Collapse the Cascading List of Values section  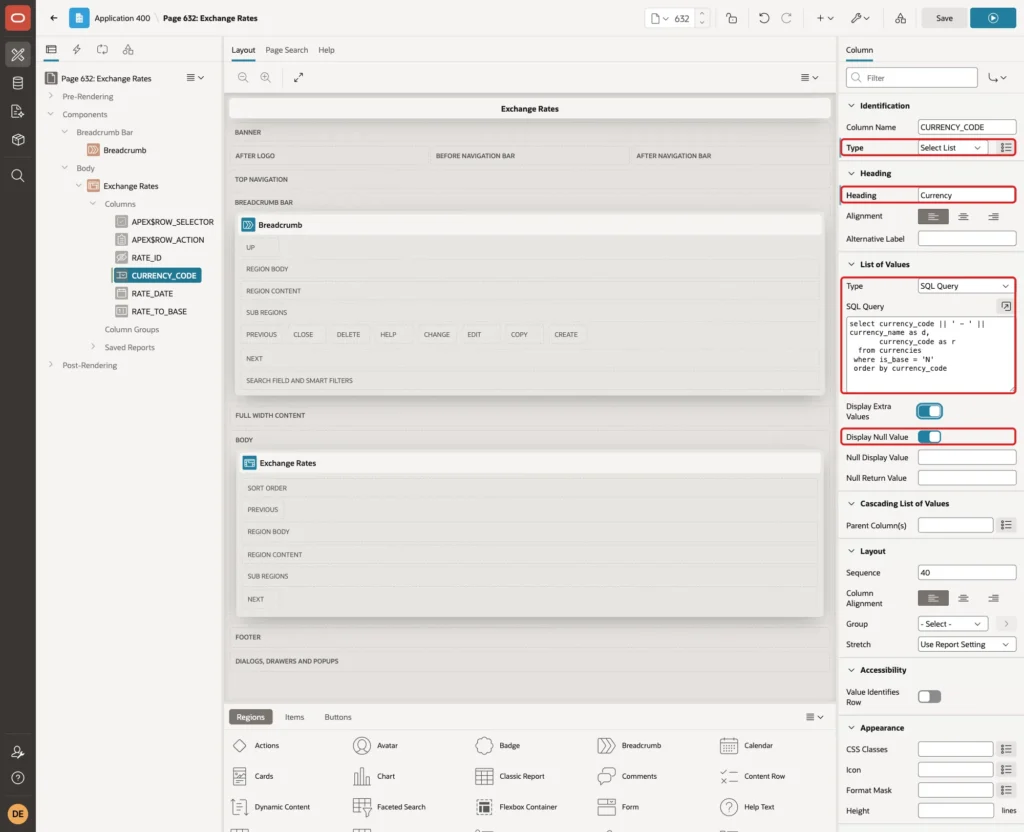(851, 504)
